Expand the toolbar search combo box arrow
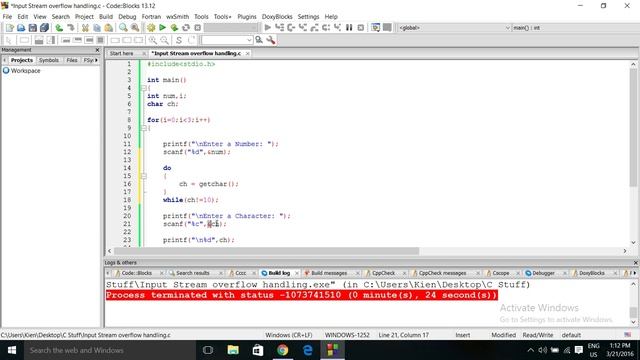This screenshot has width=640, height=360. [x=249, y=40]
